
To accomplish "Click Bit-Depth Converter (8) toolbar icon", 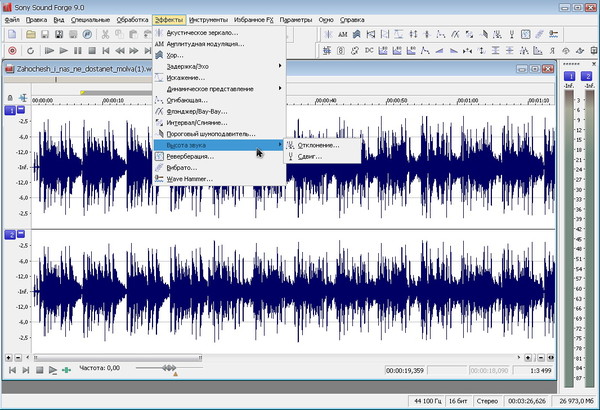I will [x=341, y=51].
